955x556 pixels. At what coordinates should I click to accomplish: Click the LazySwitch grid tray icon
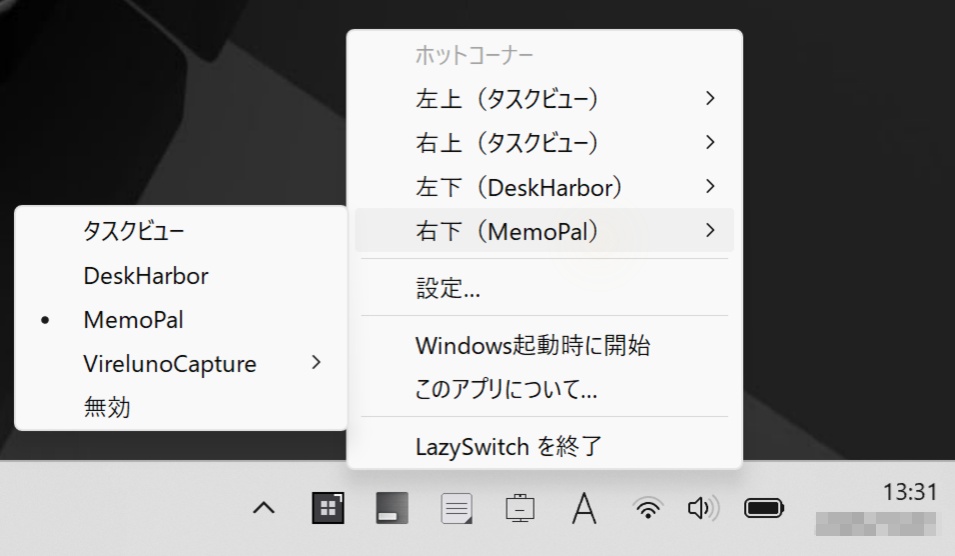[x=328, y=508]
